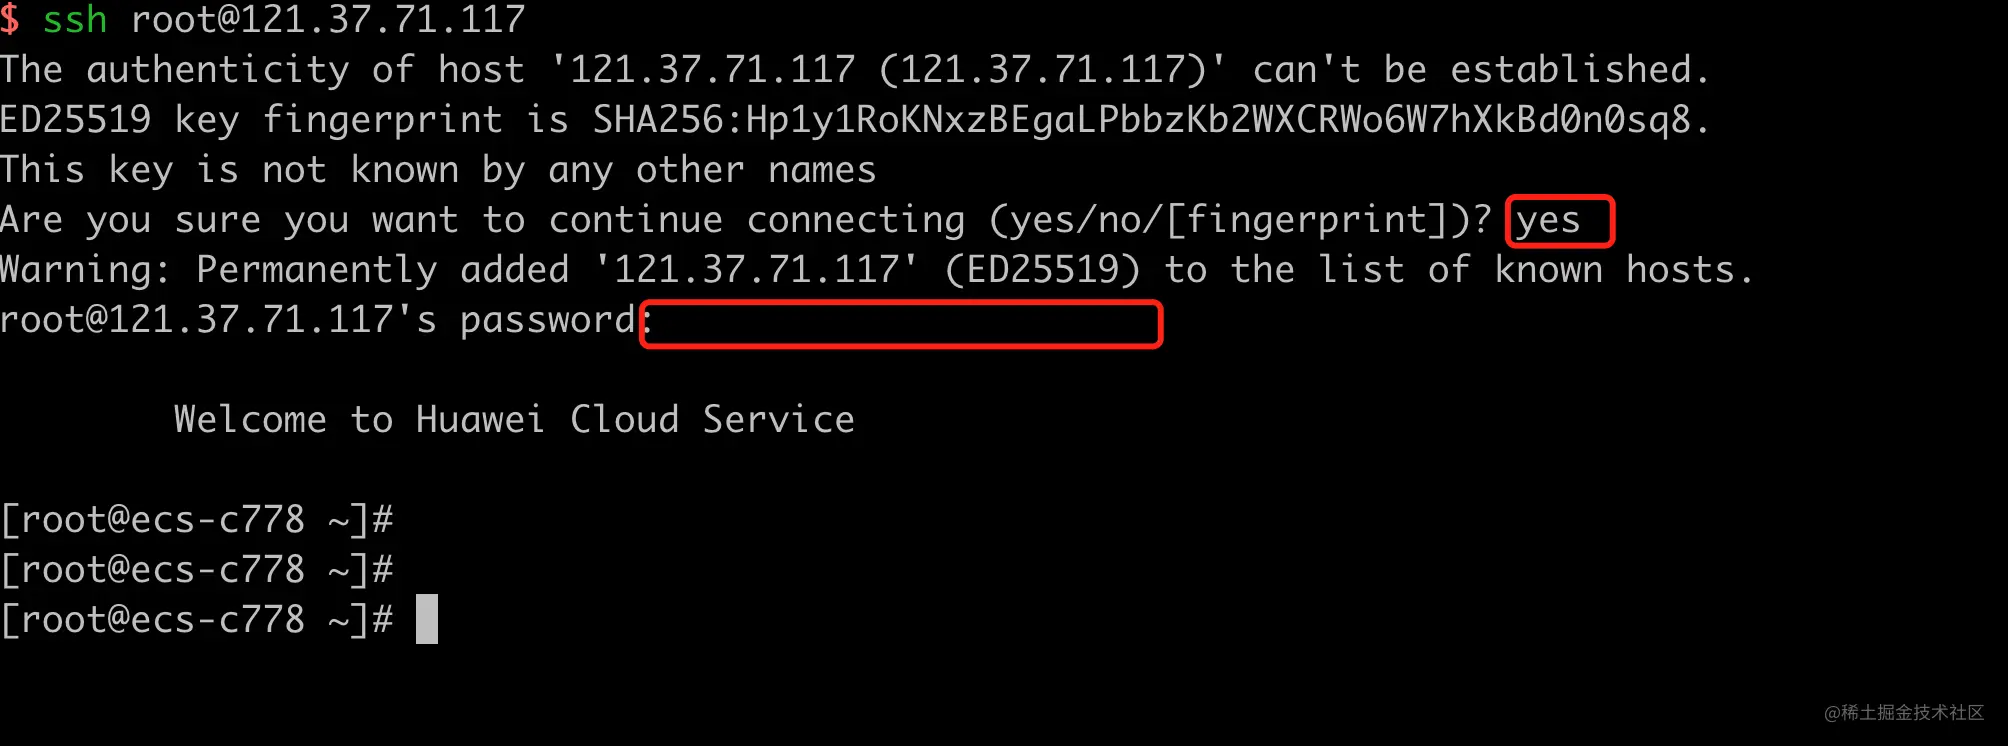Click the 'known hosts' text
Screen dimensions: 2008x746
tap(1623, 271)
